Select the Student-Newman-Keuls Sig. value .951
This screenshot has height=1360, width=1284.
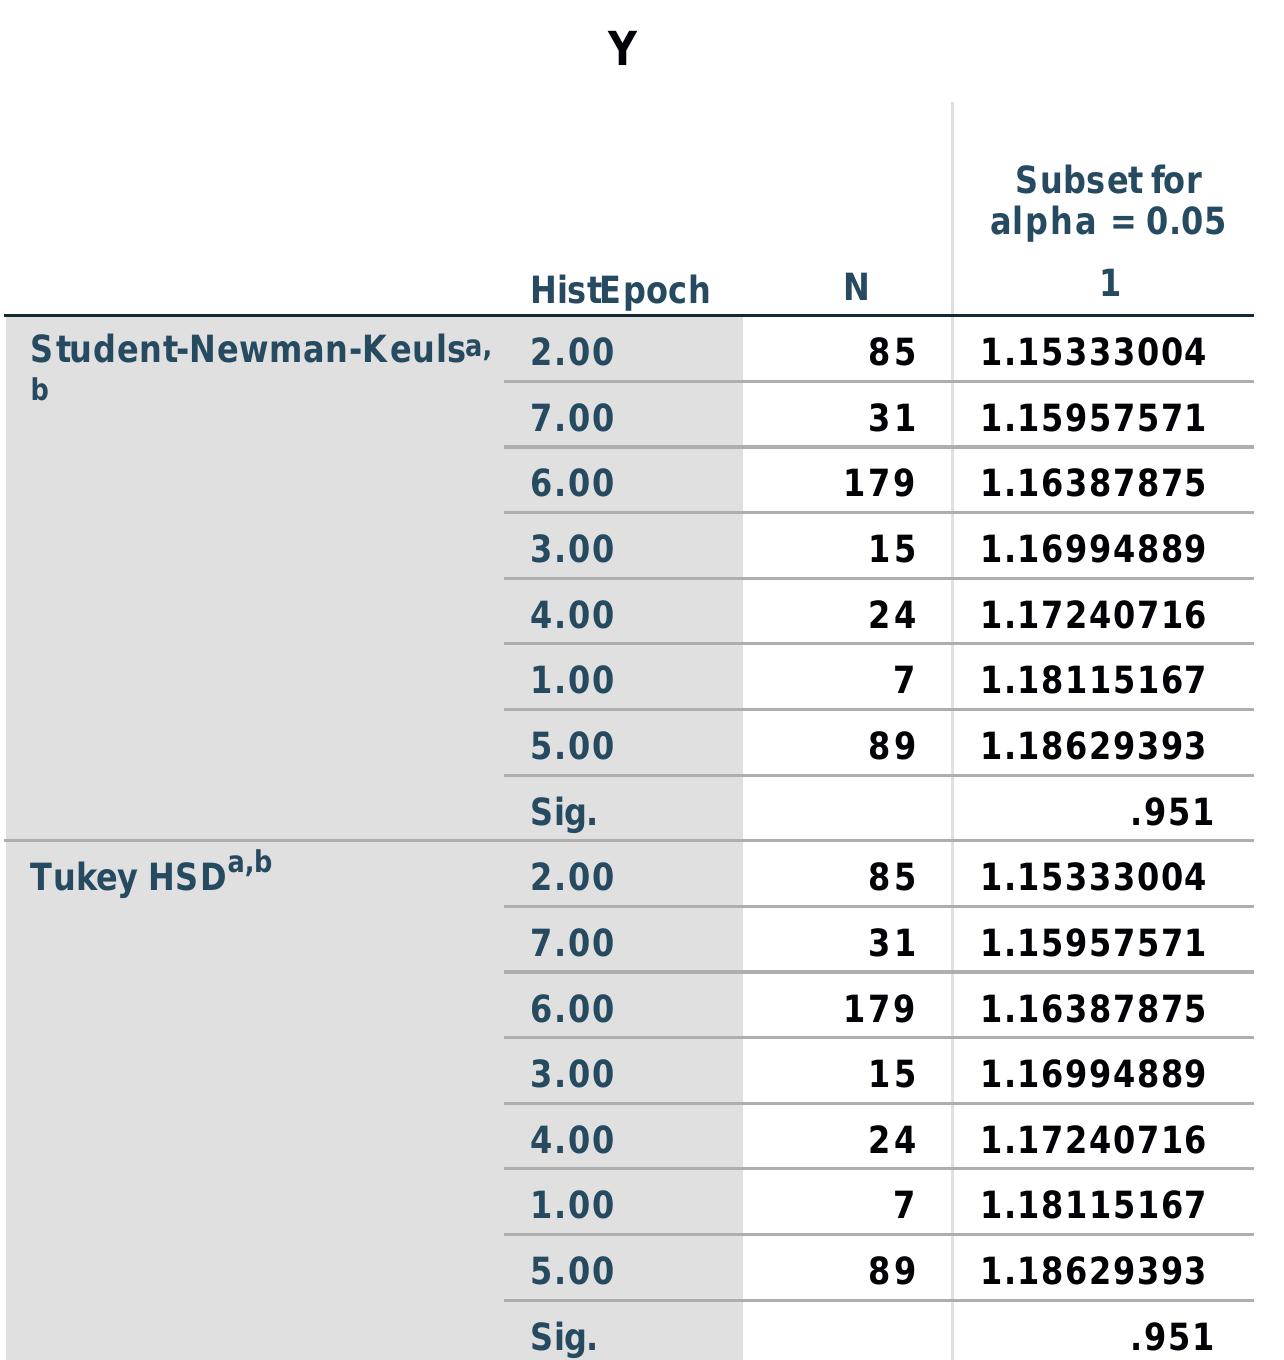point(1171,812)
